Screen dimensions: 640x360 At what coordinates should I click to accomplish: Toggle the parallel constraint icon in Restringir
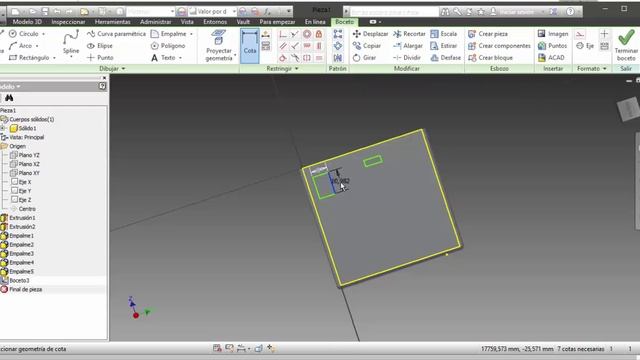(283, 46)
